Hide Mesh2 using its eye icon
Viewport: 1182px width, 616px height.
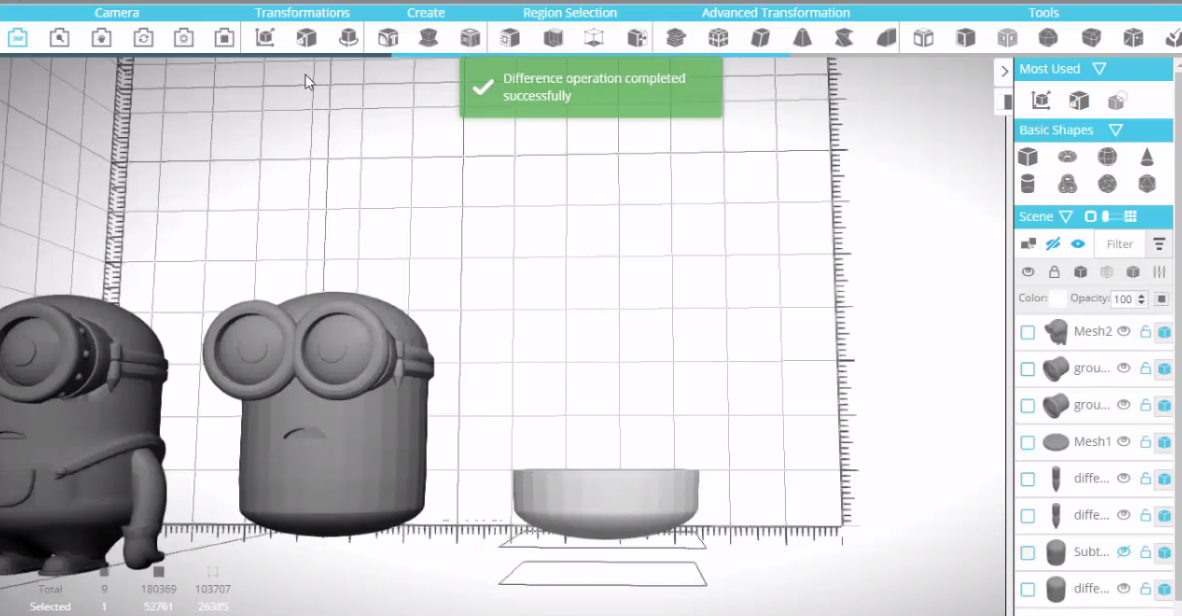(1124, 332)
